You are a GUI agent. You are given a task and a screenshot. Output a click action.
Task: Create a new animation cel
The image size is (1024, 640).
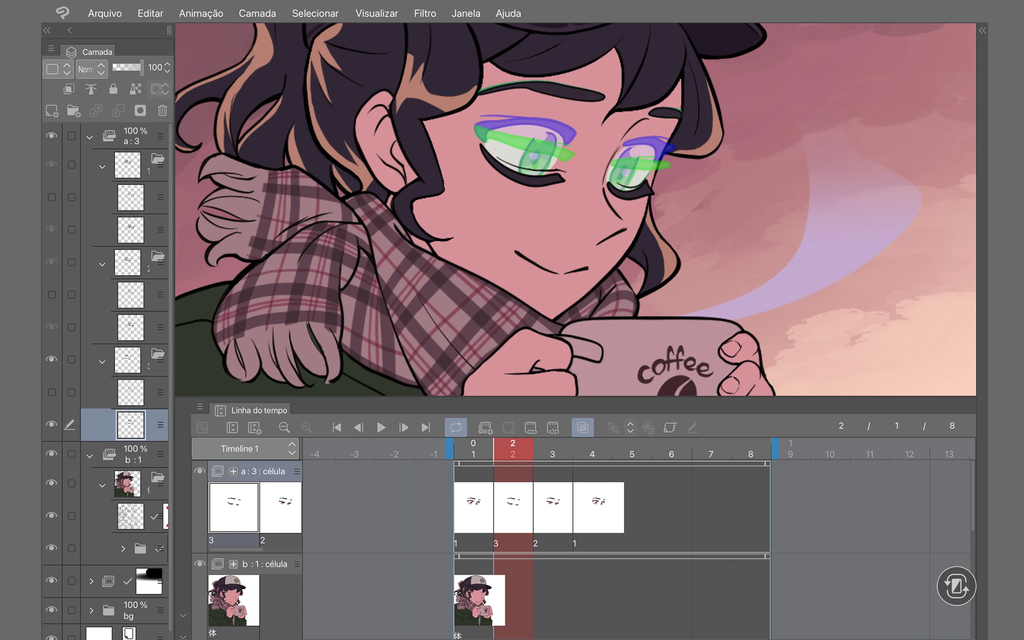[x=486, y=427]
